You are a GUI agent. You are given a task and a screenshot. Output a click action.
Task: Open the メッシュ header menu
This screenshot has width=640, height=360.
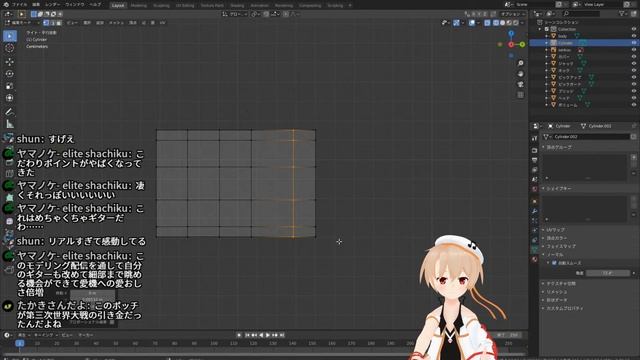(116, 23)
